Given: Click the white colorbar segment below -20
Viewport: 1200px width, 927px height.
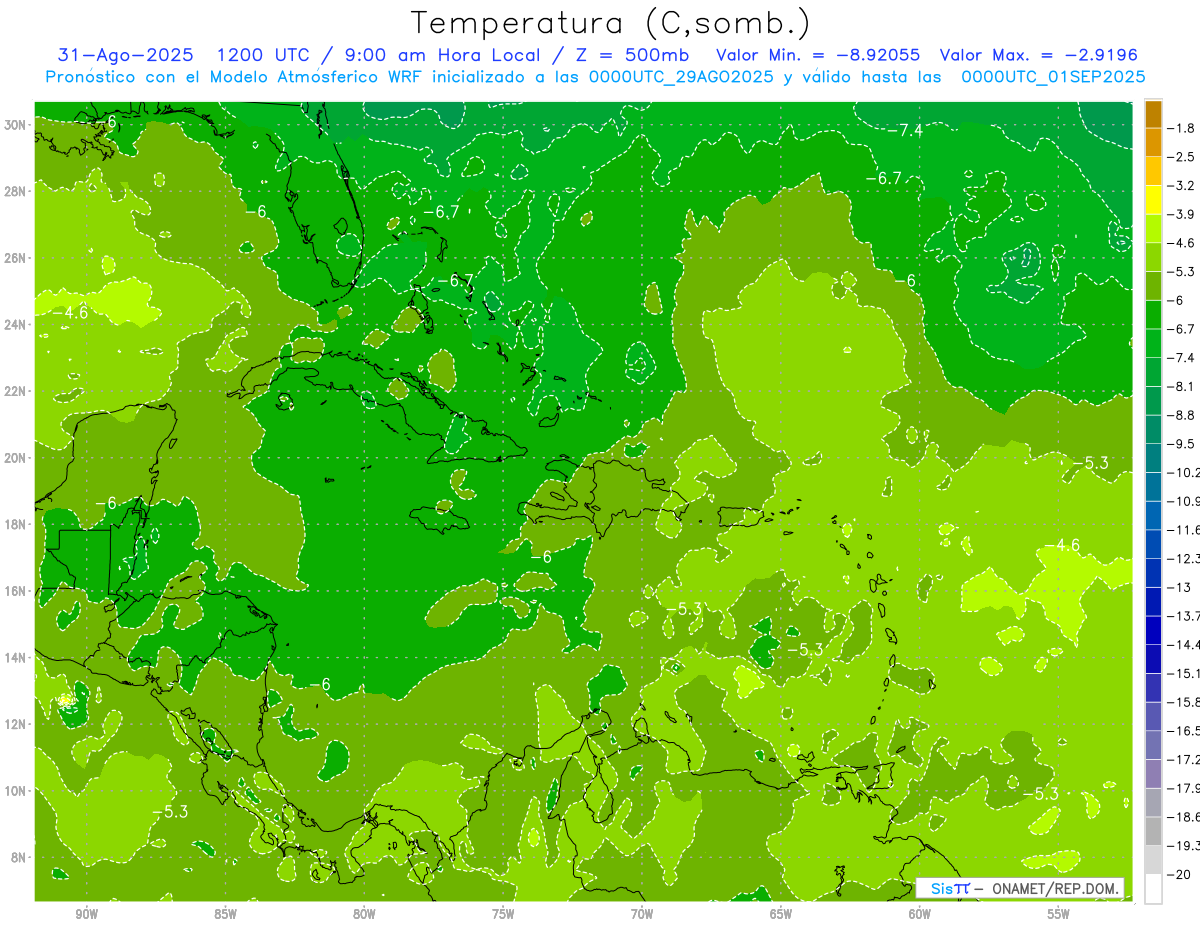Looking at the screenshot, I should click(1153, 888).
